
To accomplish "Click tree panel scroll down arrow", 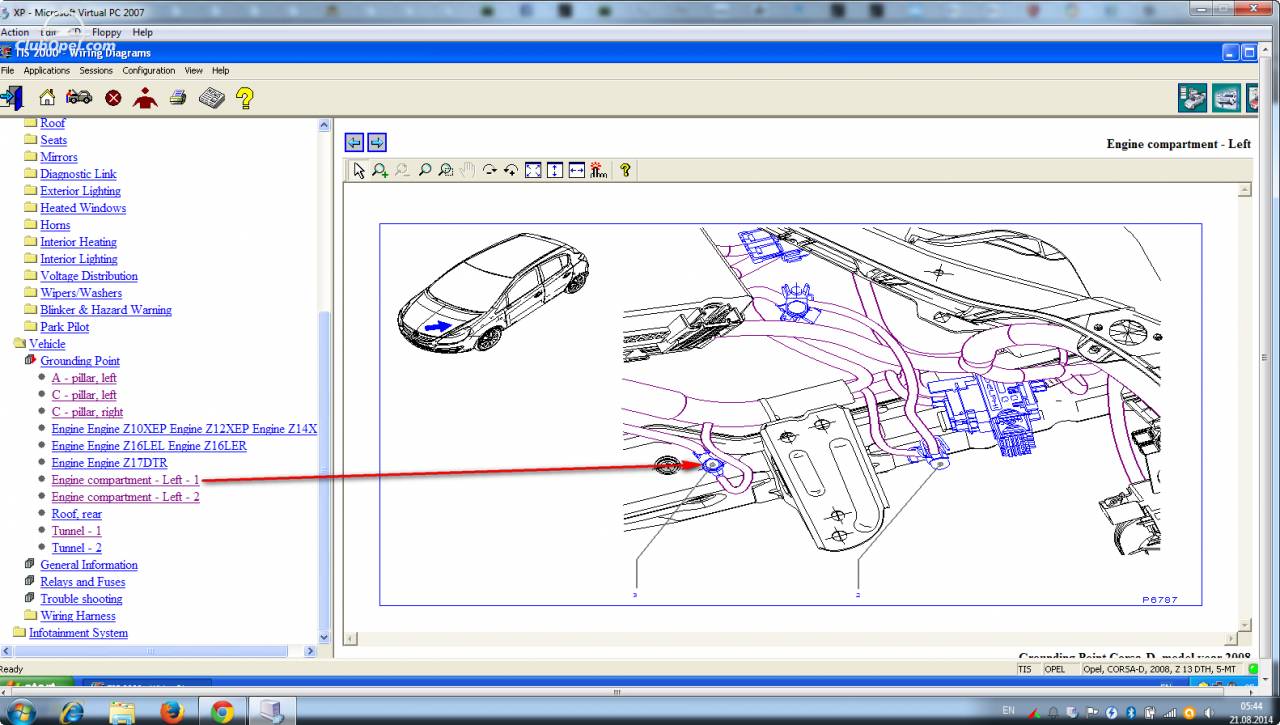I will (x=324, y=637).
